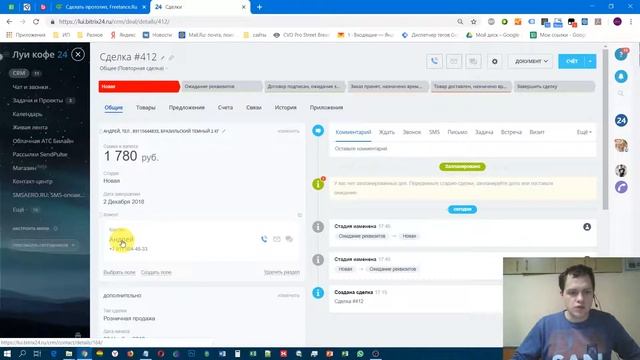Click the edit pencil next to the deal title line
Viewport: 640px width, 360px height.
tap(224, 131)
